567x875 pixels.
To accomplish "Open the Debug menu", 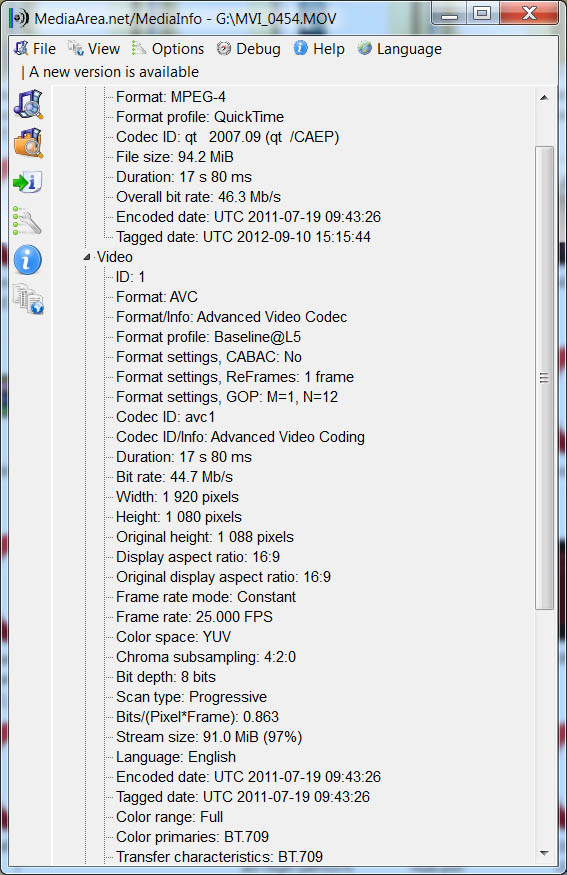I will tap(248, 49).
